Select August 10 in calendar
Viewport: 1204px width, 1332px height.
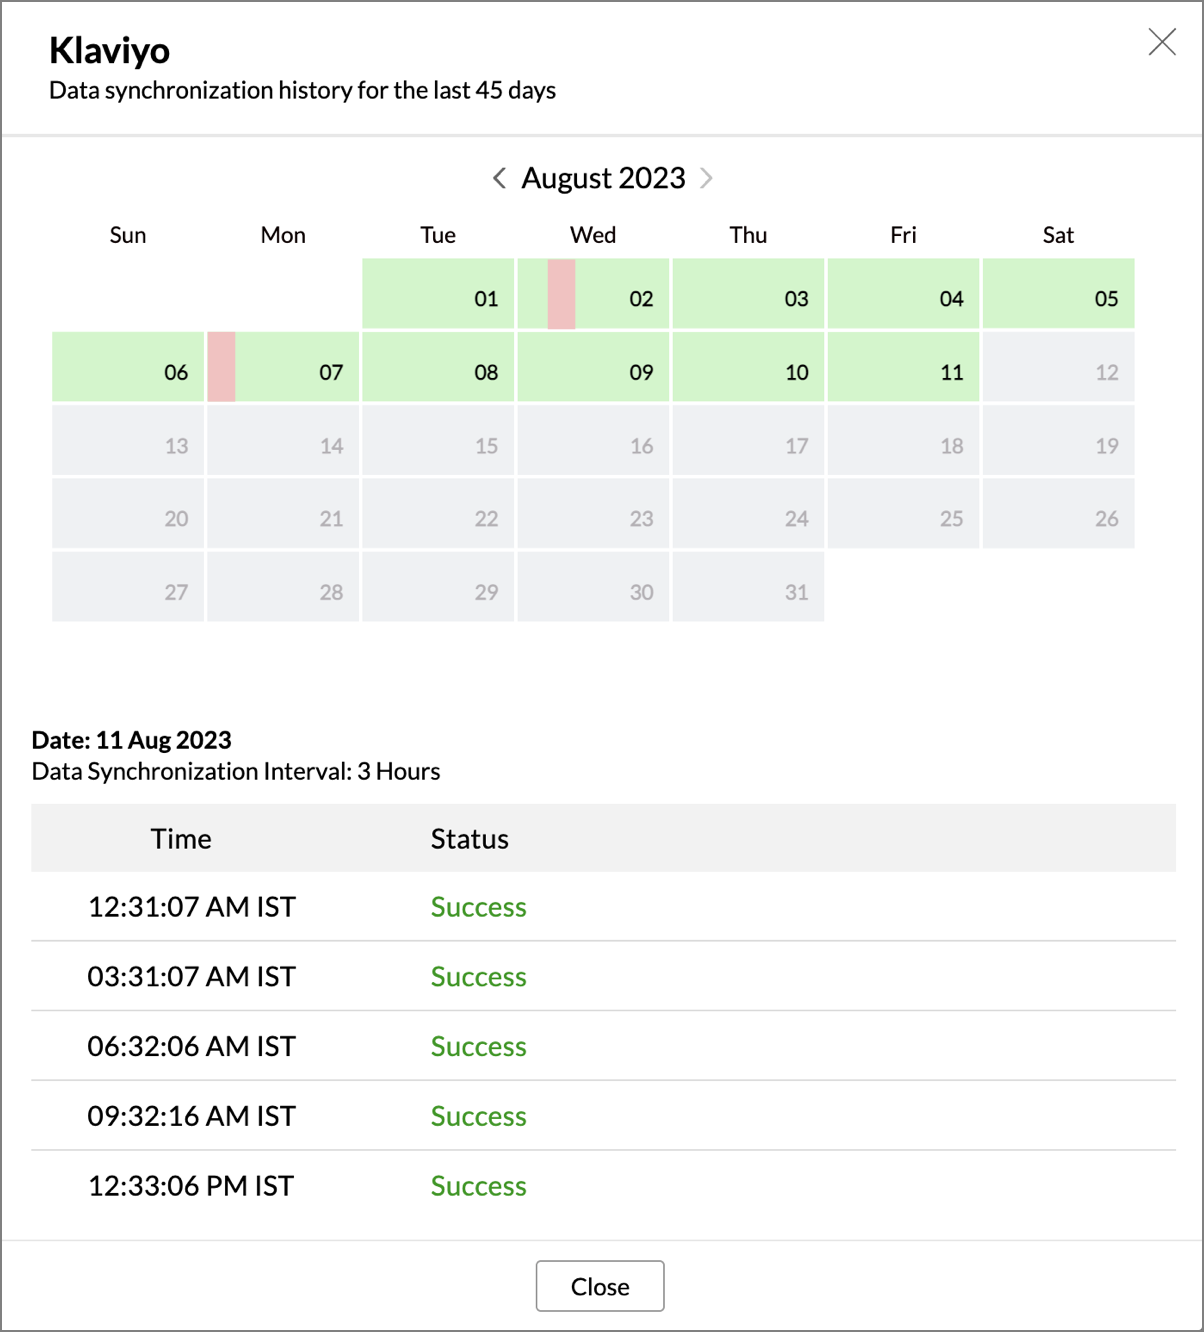[748, 367]
